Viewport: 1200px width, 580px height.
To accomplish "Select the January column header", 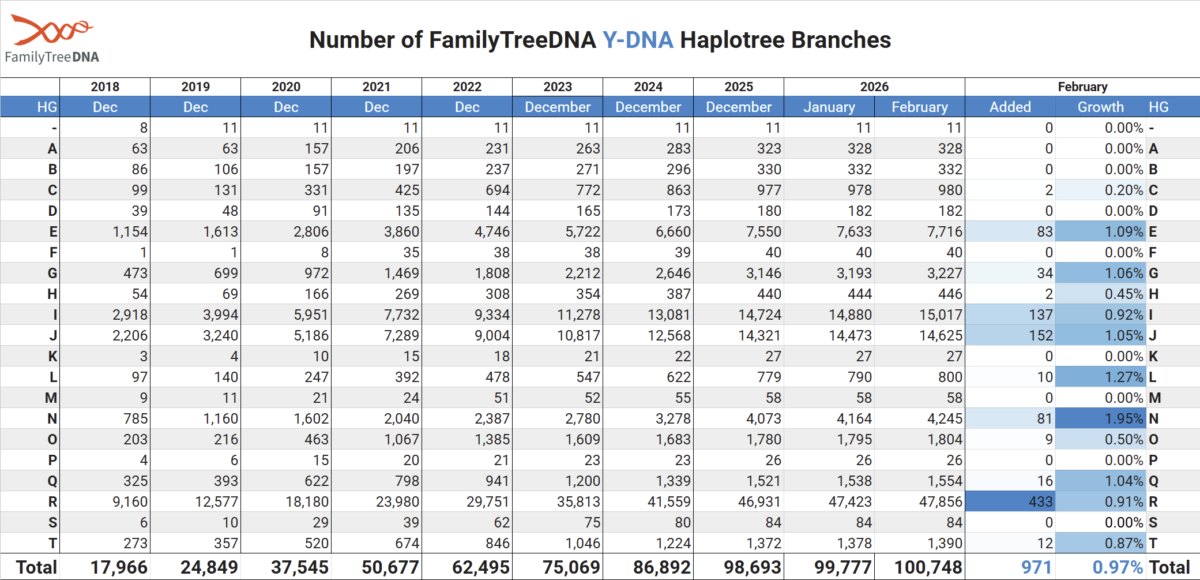I will tap(829, 107).
